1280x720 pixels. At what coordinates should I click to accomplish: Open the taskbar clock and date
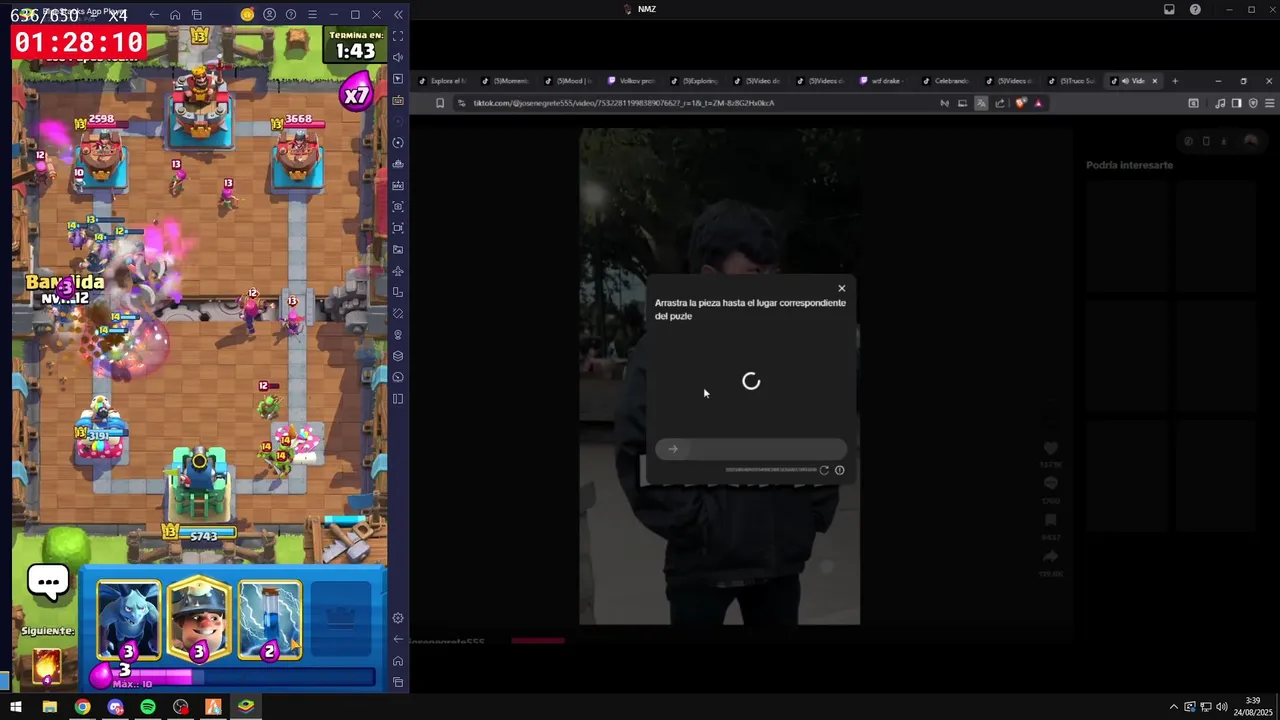coord(1253,706)
